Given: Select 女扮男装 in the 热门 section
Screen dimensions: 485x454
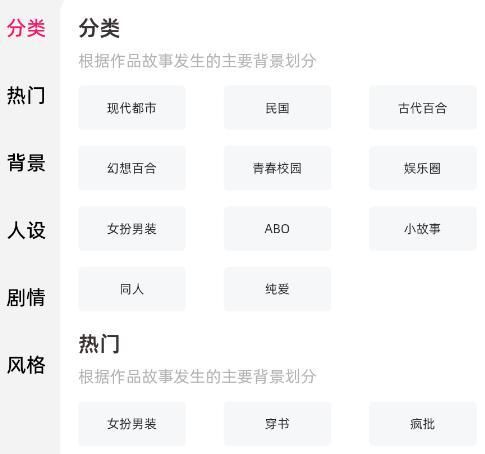Looking at the screenshot, I should (132, 424).
